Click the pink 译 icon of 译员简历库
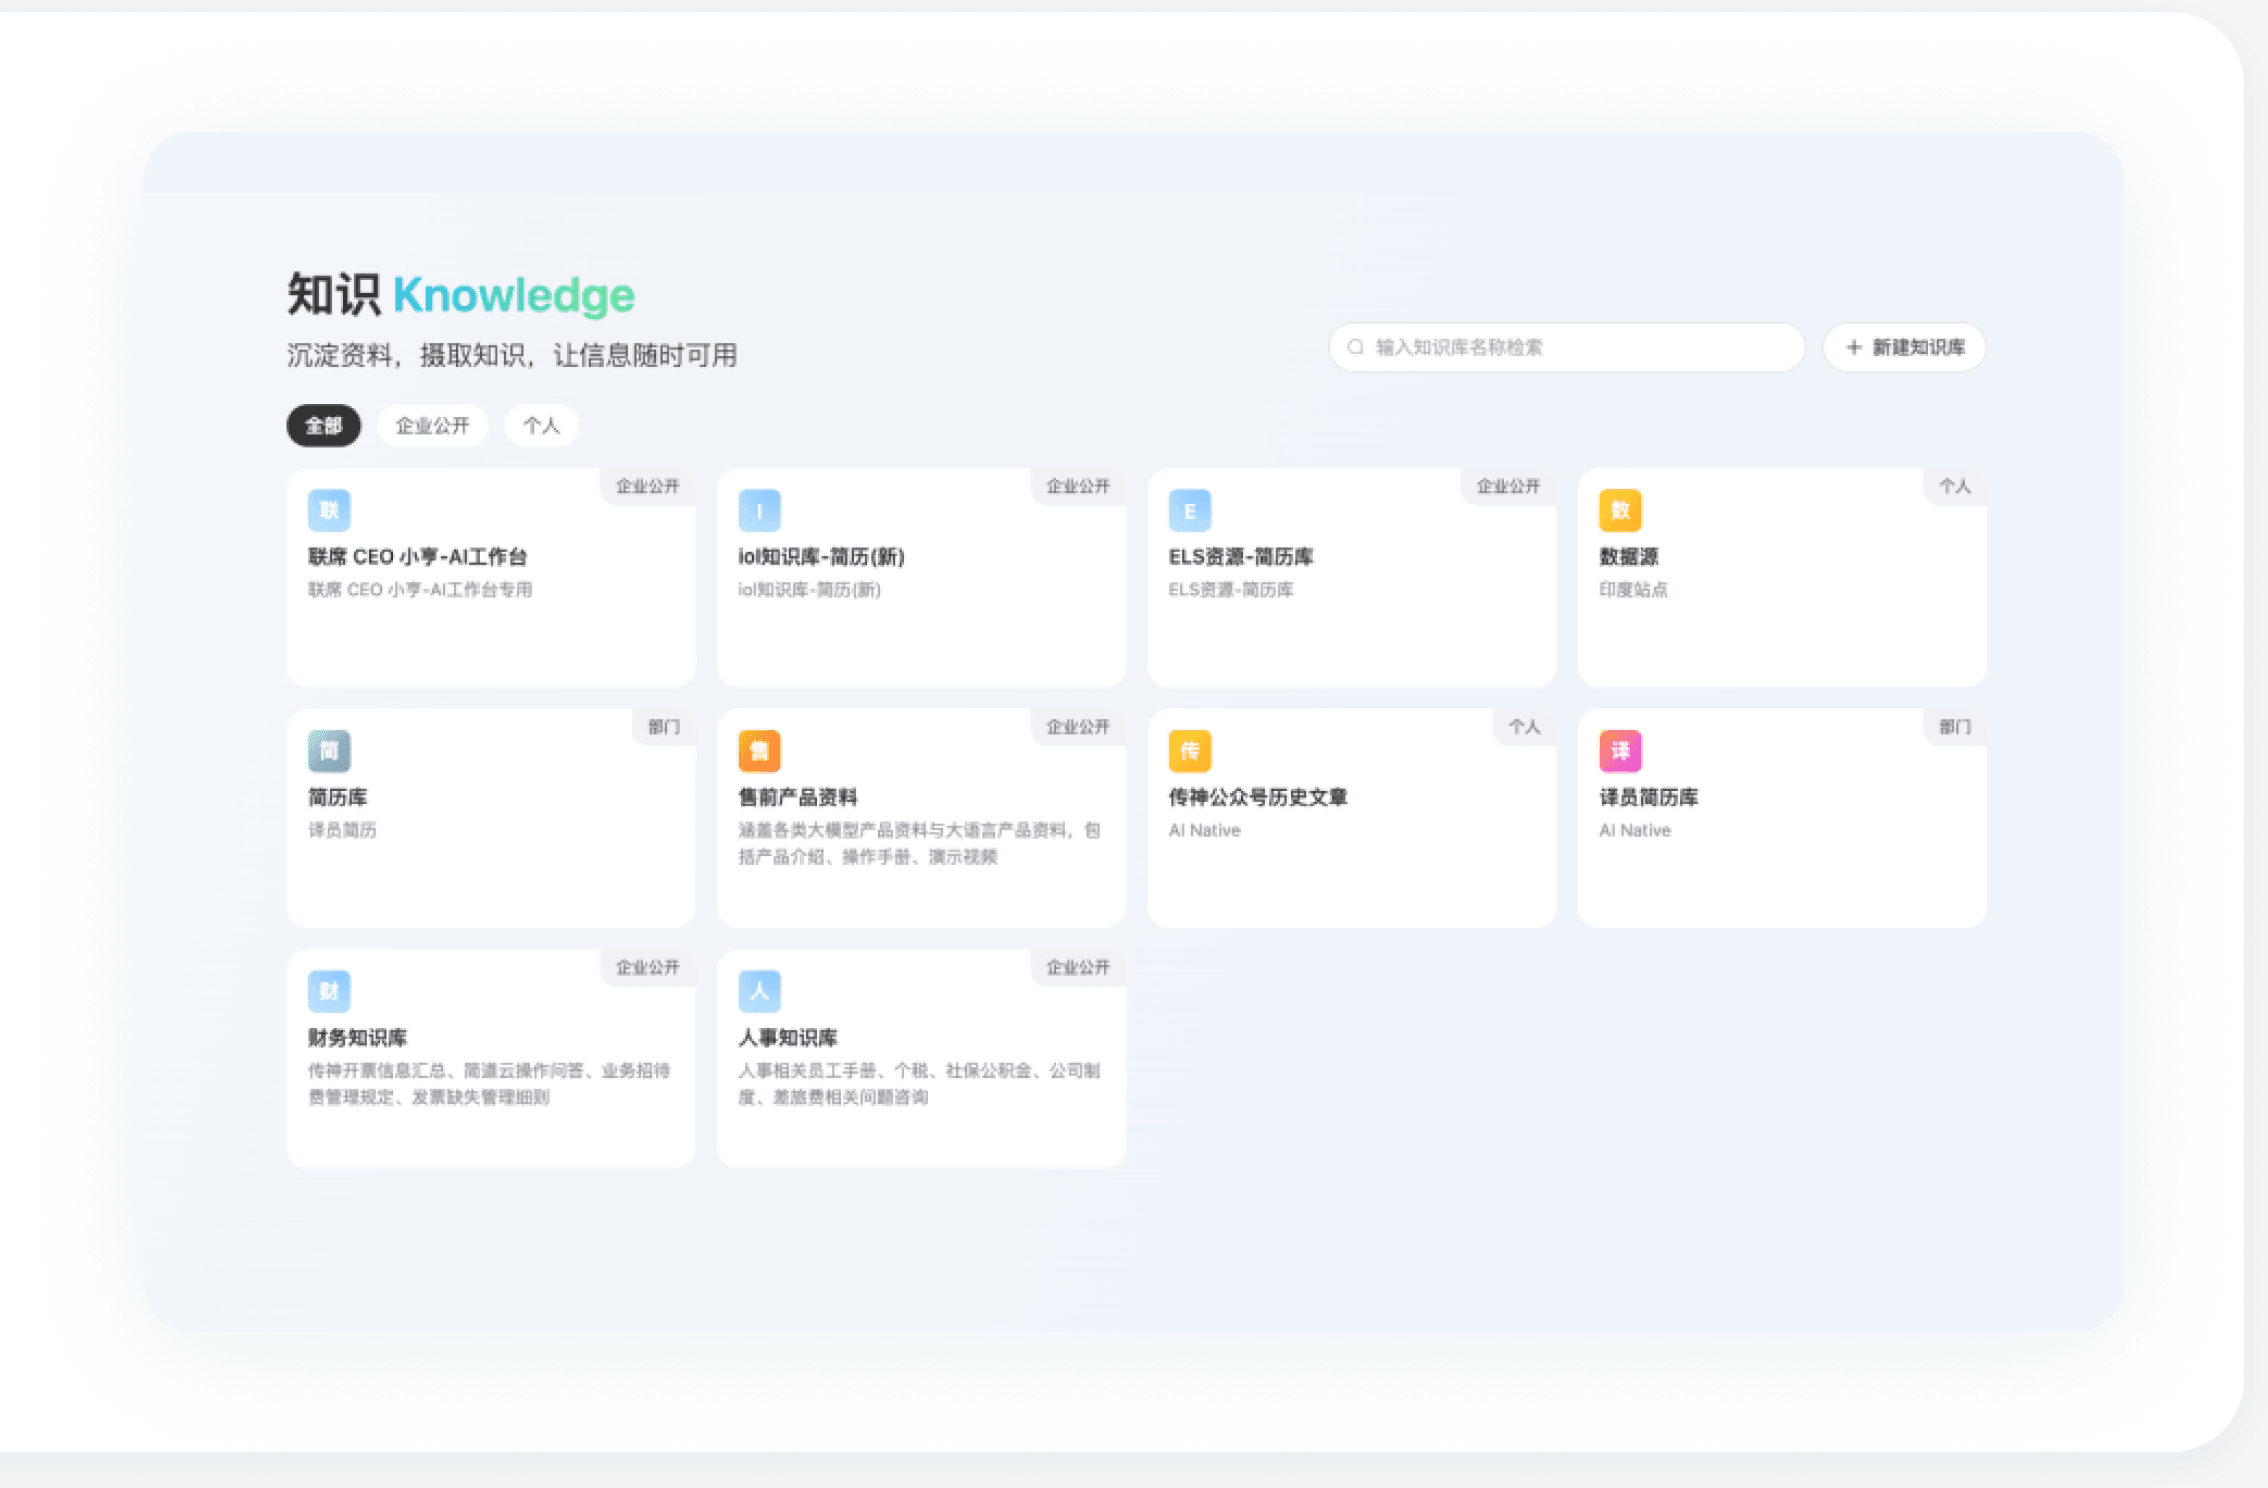This screenshot has width=2268, height=1488. pos(1620,751)
